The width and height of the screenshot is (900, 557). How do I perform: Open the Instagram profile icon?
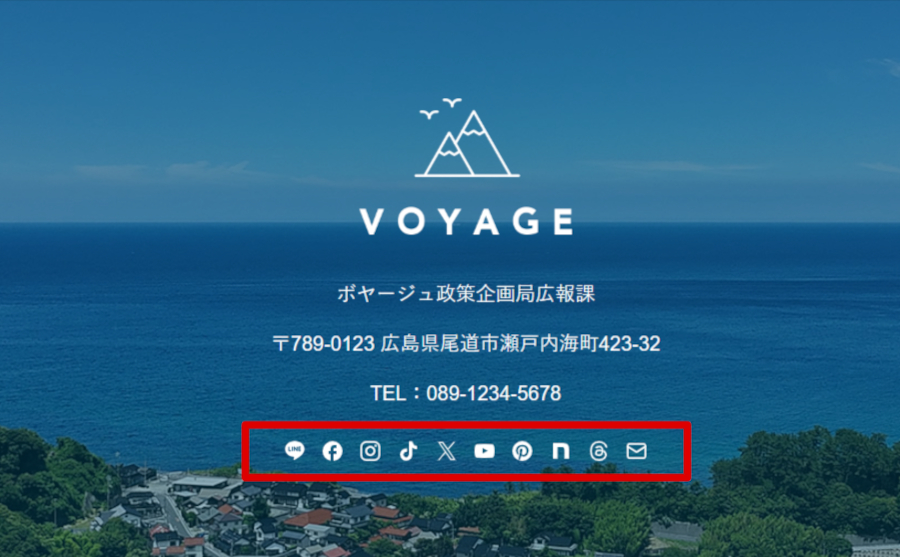coord(370,451)
